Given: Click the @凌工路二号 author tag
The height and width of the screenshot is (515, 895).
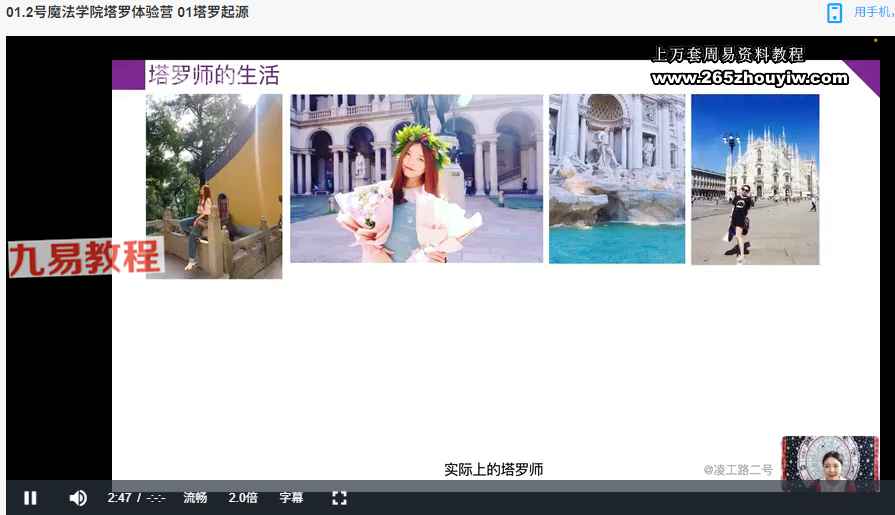Looking at the screenshot, I should click(x=737, y=469).
